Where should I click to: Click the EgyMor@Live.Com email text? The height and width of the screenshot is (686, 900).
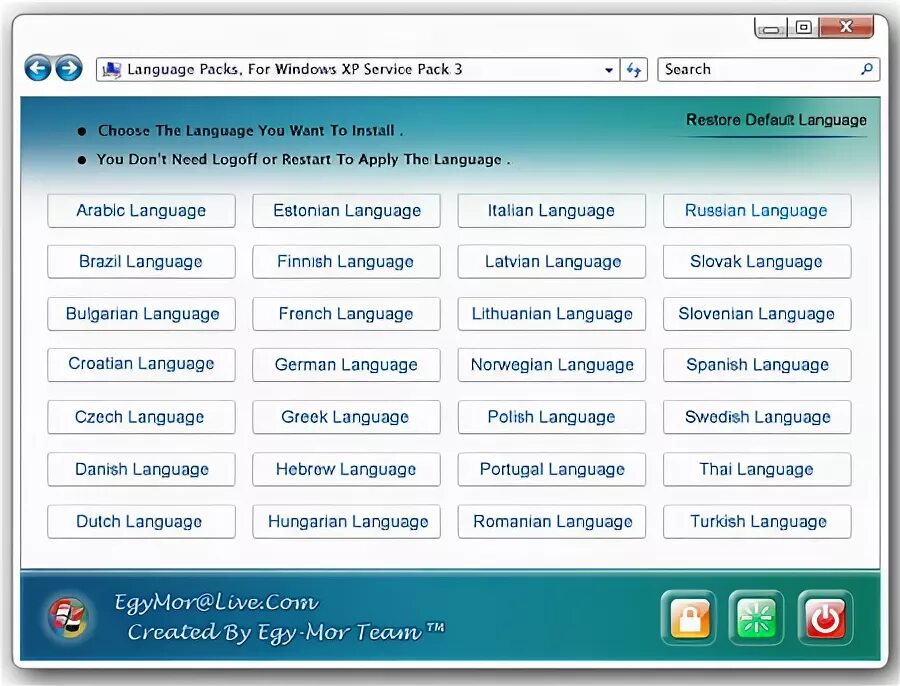pyautogui.click(x=216, y=602)
